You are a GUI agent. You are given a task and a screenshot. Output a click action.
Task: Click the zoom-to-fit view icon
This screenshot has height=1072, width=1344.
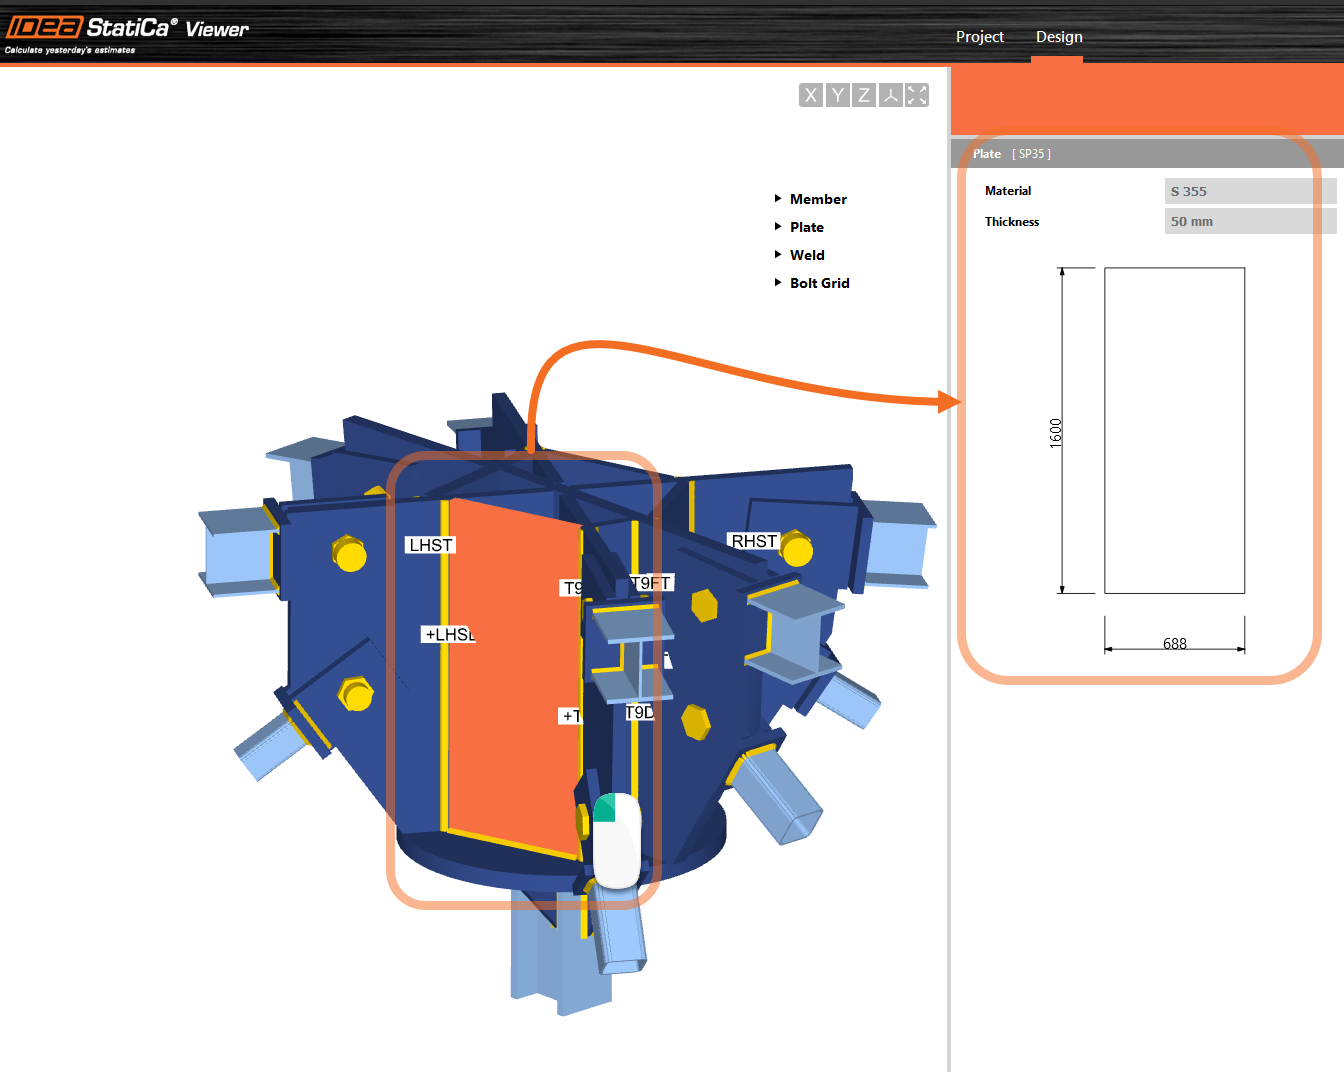pyautogui.click(x=917, y=95)
